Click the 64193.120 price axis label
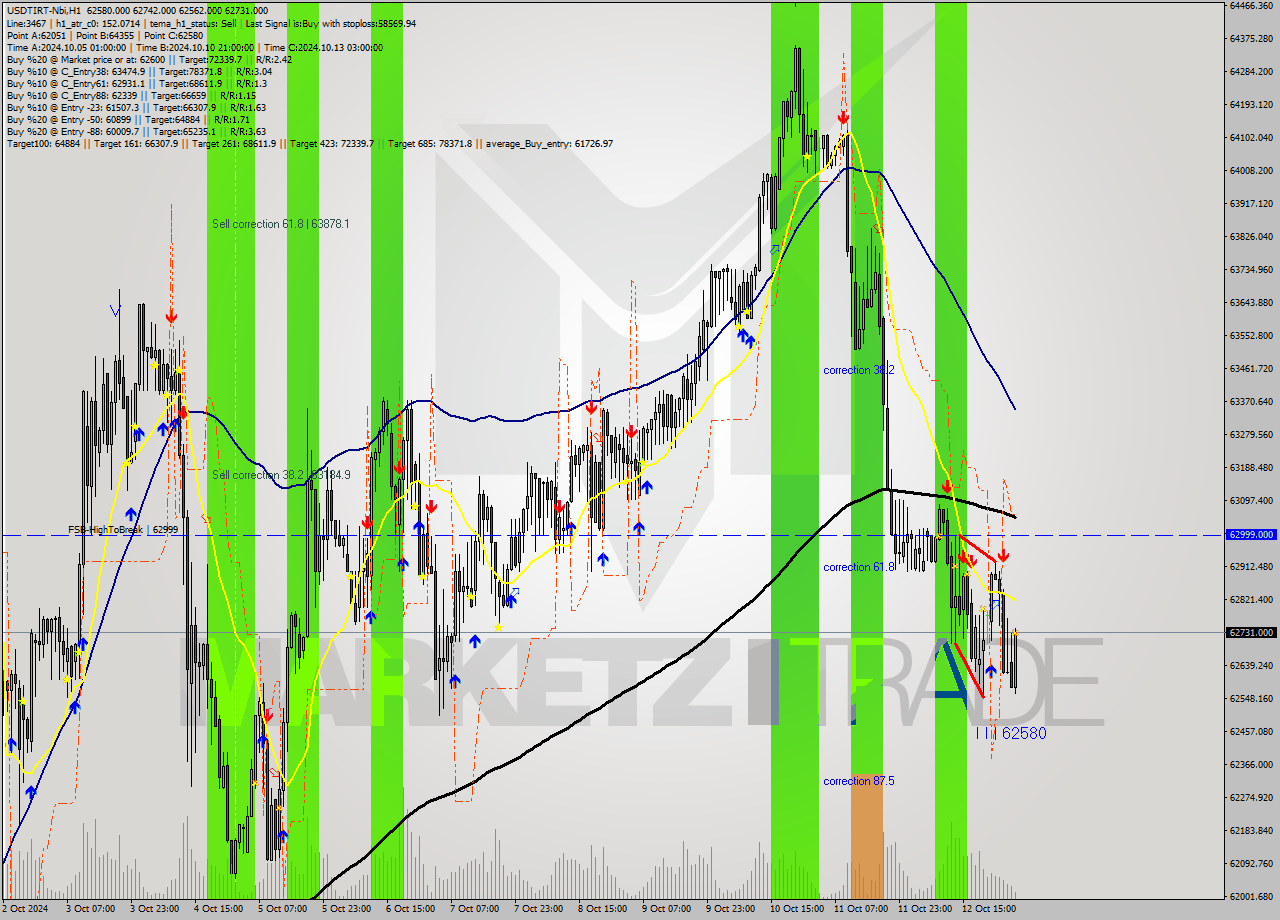Screen dimensions: 1280x920 [1251, 104]
